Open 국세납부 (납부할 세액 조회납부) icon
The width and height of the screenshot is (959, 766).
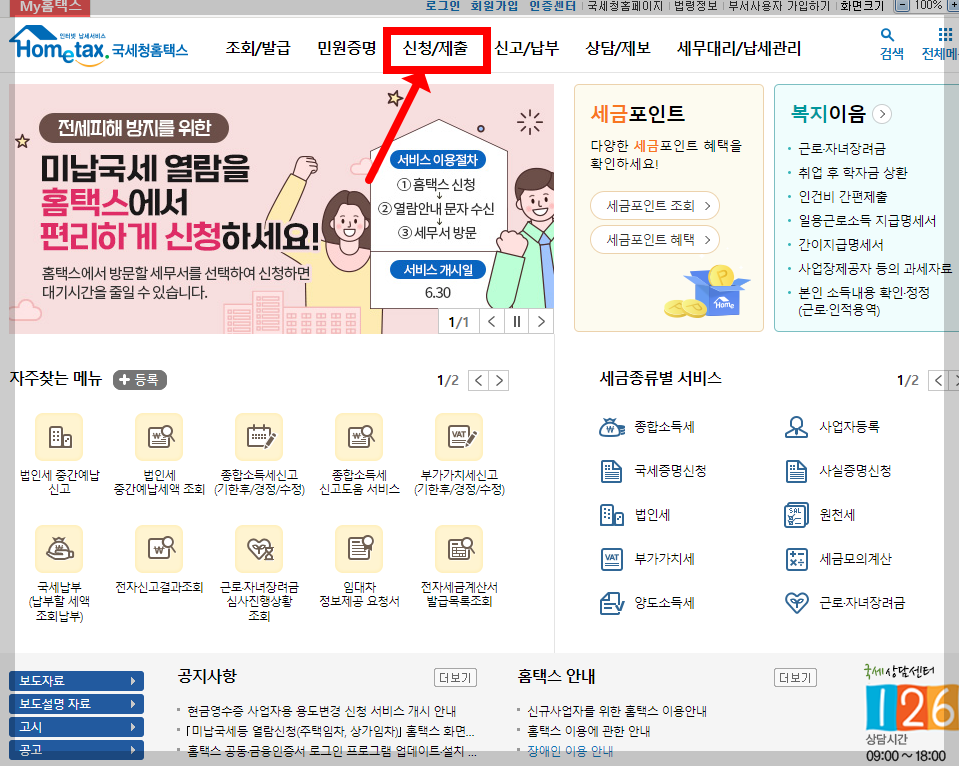59,549
